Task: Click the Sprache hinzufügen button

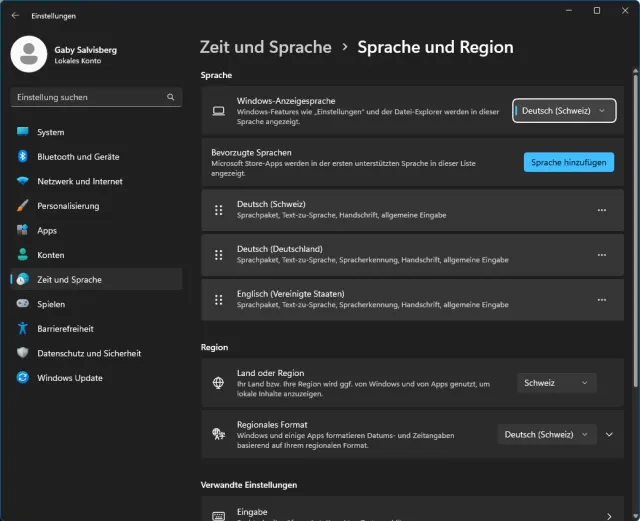Action: pos(568,162)
